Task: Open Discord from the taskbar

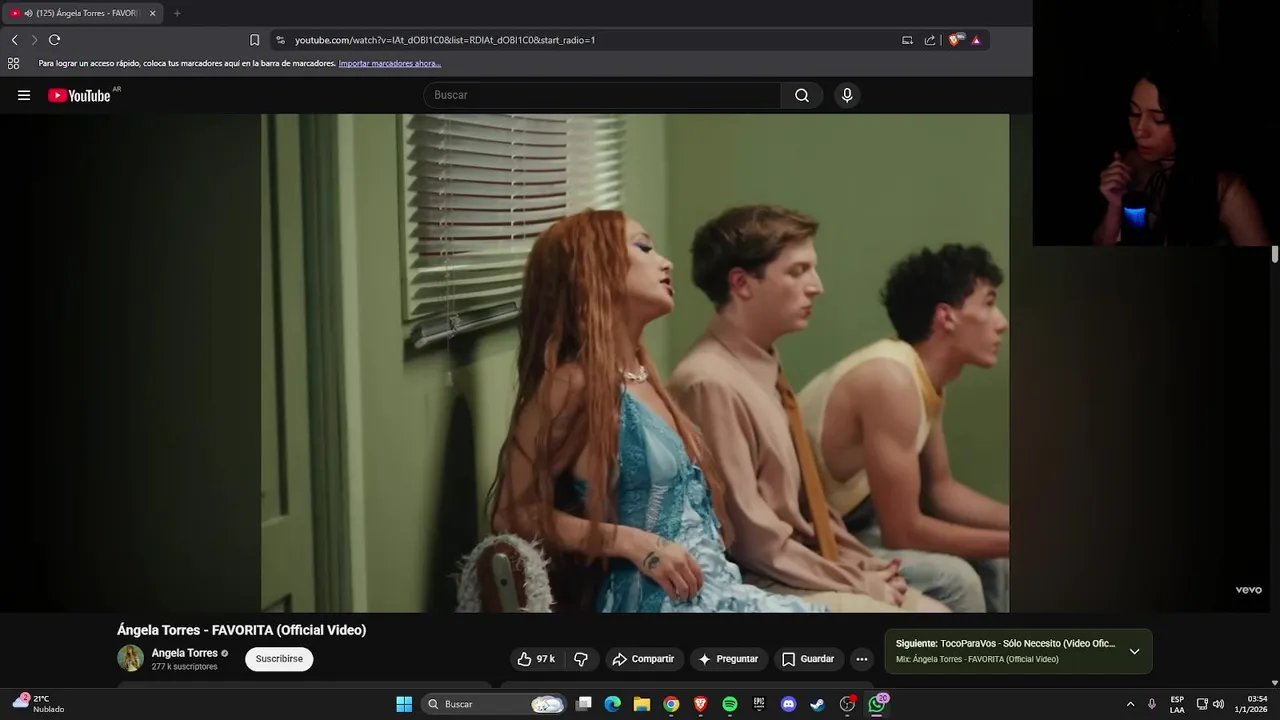Action: pyautogui.click(x=788, y=704)
